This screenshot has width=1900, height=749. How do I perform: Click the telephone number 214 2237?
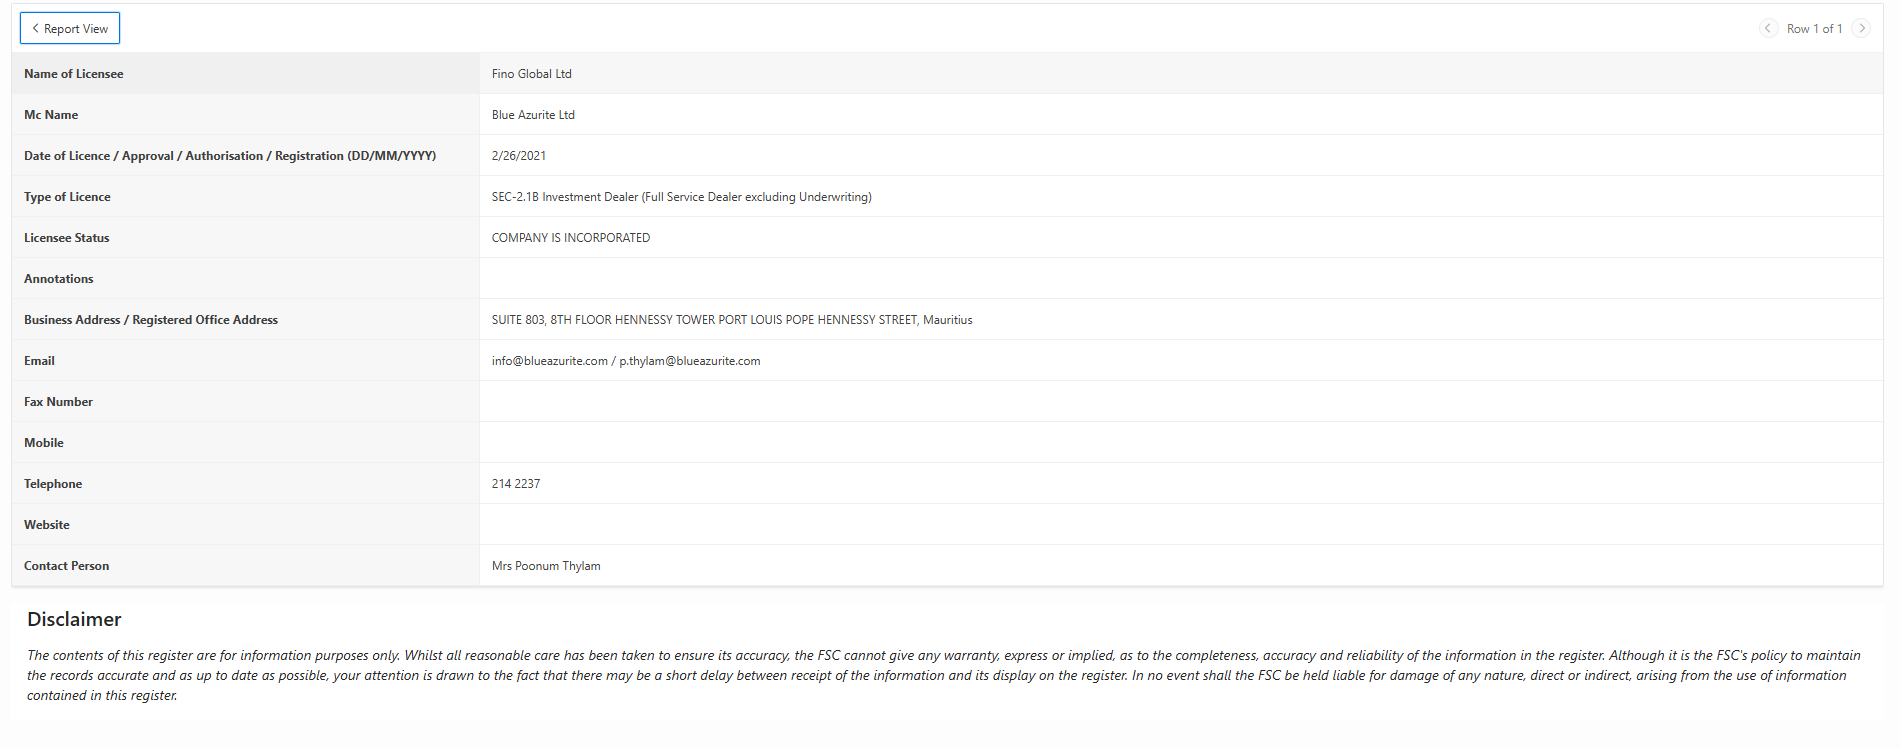coord(515,484)
